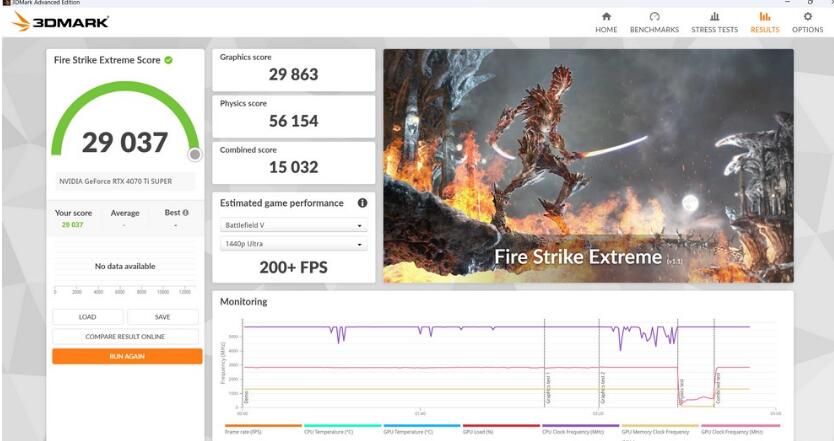
Task: Click the Graphics test 2 marker line
Action: (x=599, y=363)
